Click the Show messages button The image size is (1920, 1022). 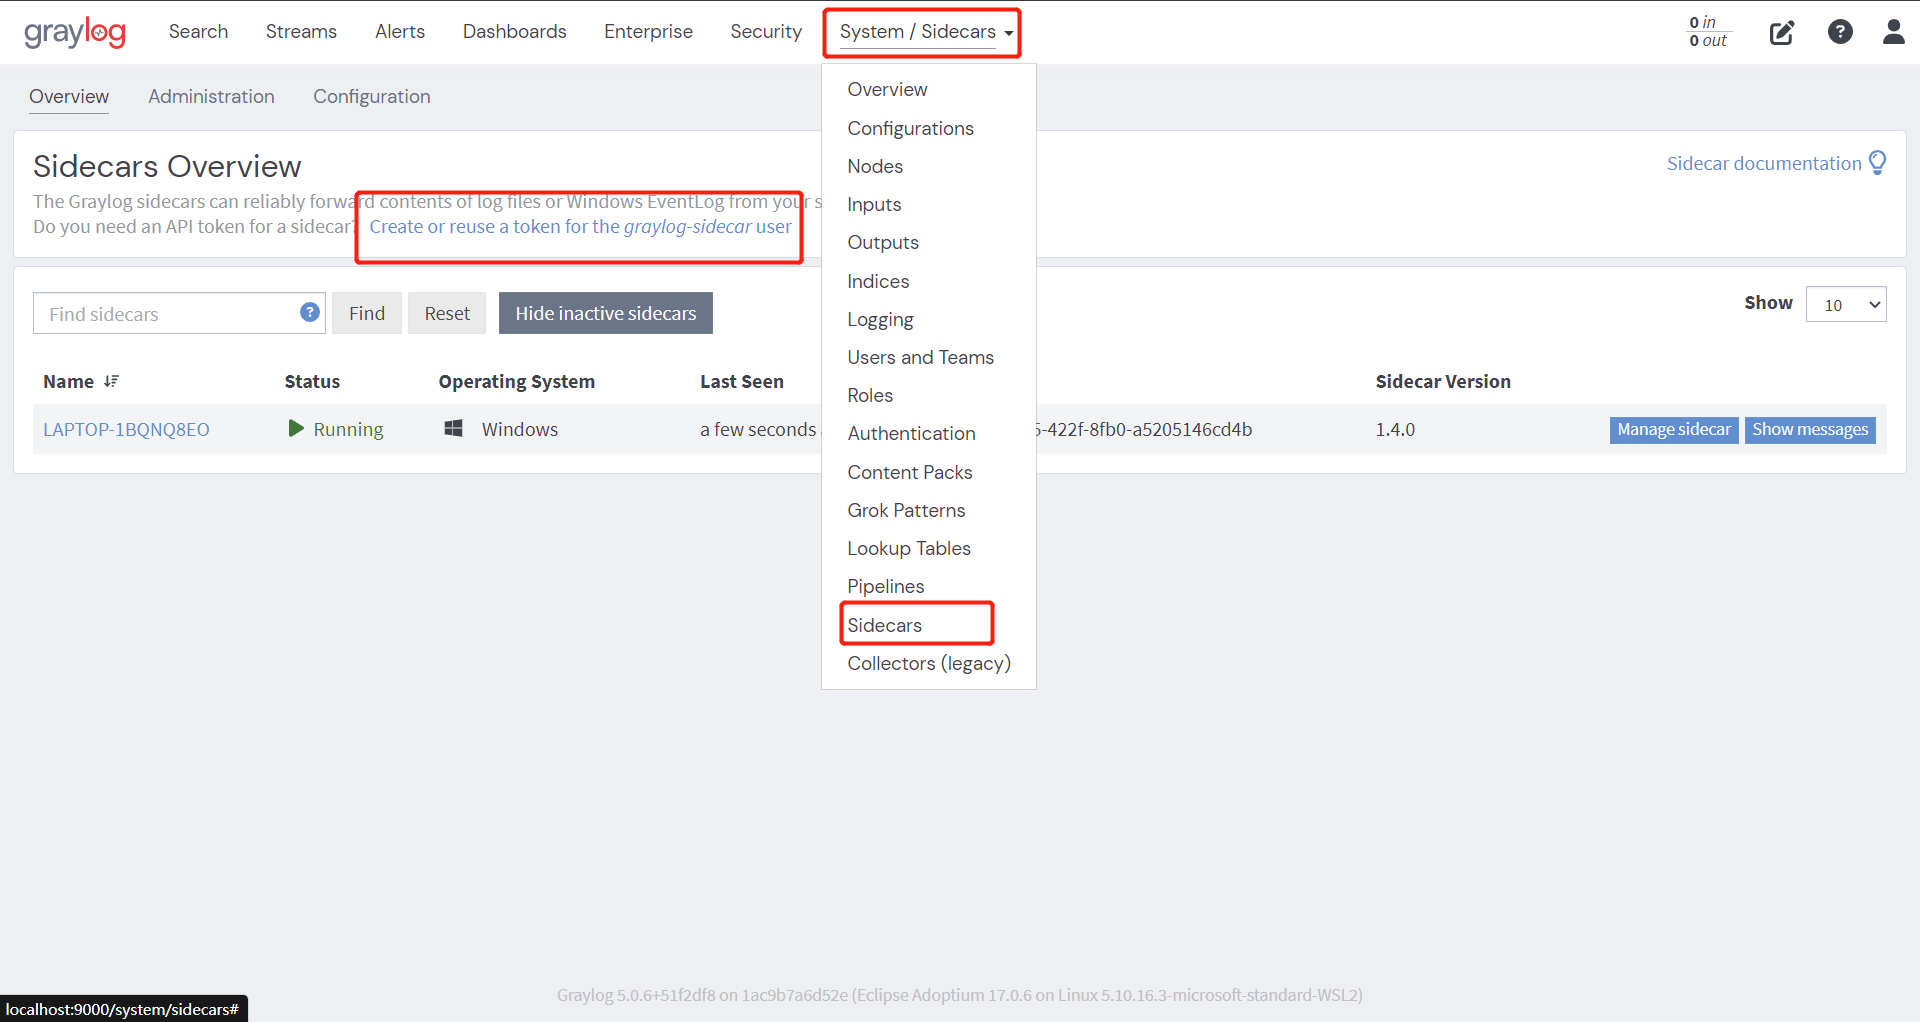pos(1810,429)
